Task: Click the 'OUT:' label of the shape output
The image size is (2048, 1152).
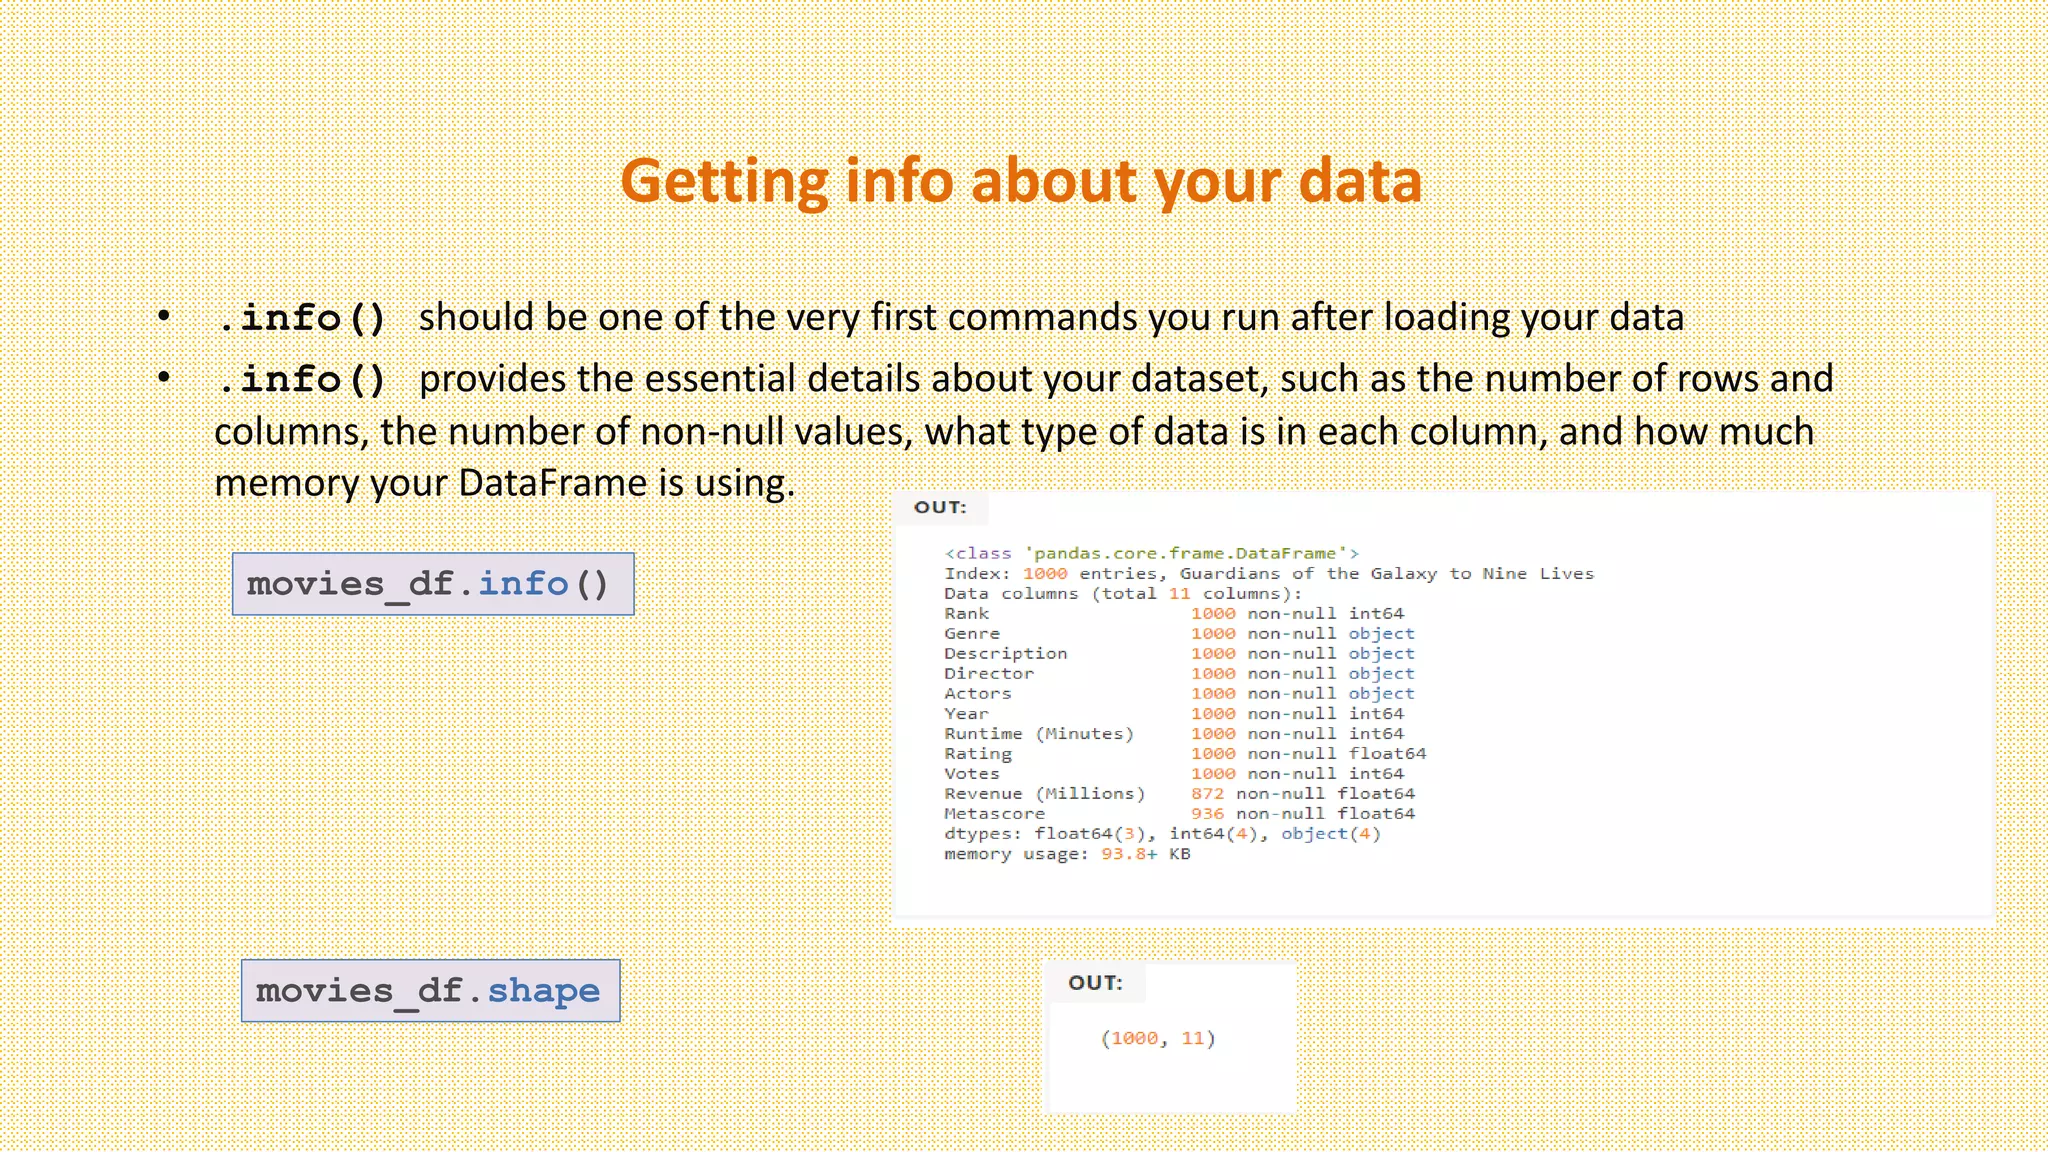Action: [x=1095, y=982]
